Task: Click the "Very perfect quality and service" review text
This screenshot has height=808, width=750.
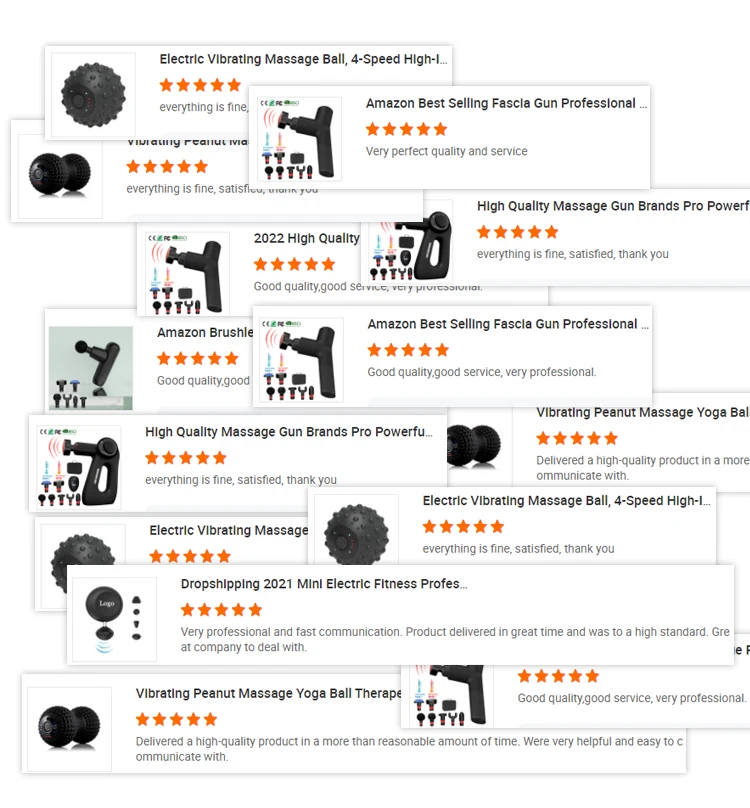Action: pos(446,152)
